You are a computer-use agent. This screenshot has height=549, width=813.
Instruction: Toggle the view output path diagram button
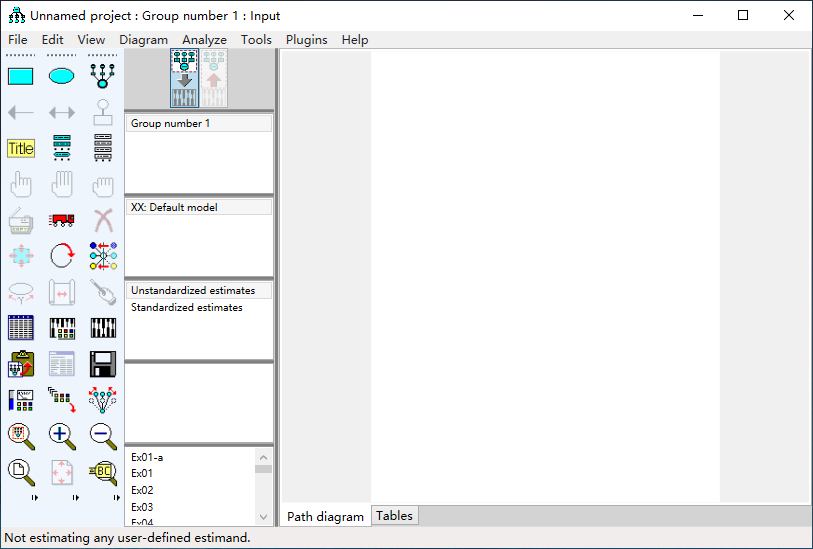214,78
